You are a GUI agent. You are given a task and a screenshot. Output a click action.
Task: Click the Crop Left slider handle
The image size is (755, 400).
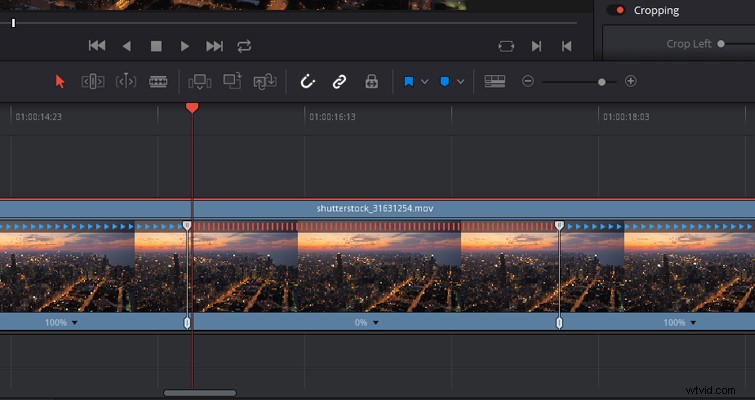point(721,44)
